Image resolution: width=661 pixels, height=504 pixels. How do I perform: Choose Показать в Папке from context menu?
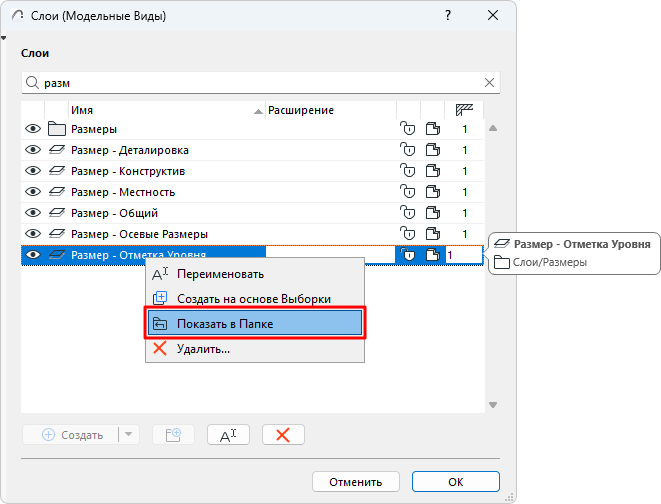pyautogui.click(x=255, y=323)
